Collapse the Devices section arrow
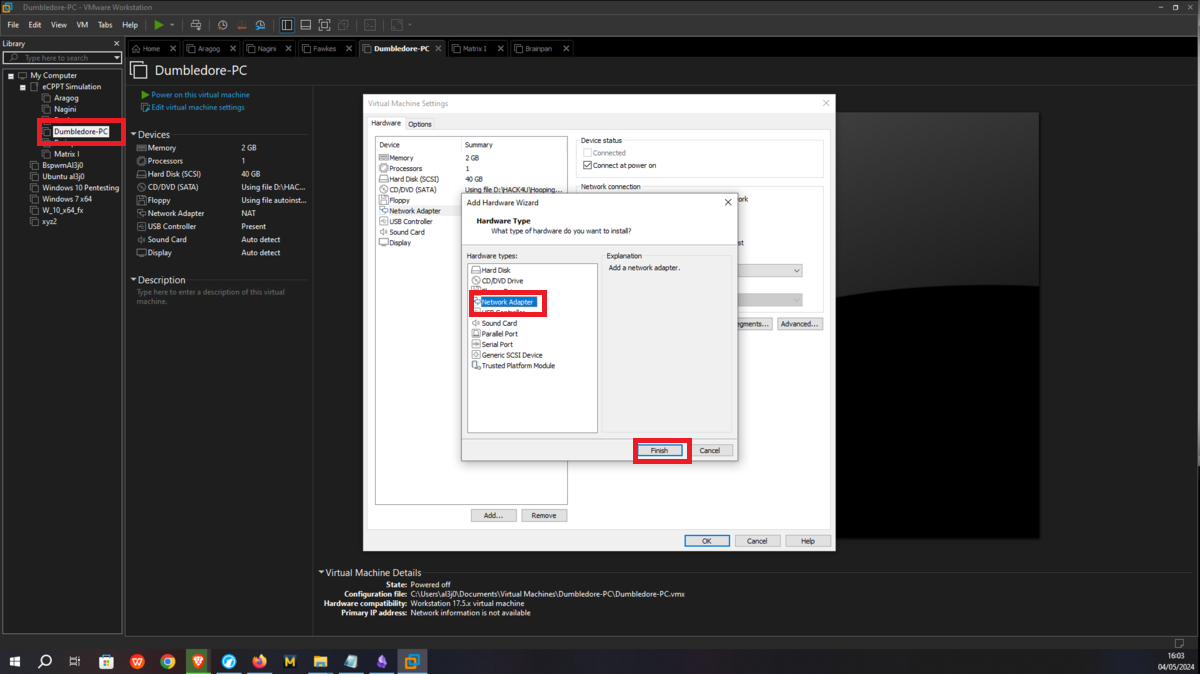Image resolution: width=1200 pixels, height=674 pixels. click(x=133, y=135)
